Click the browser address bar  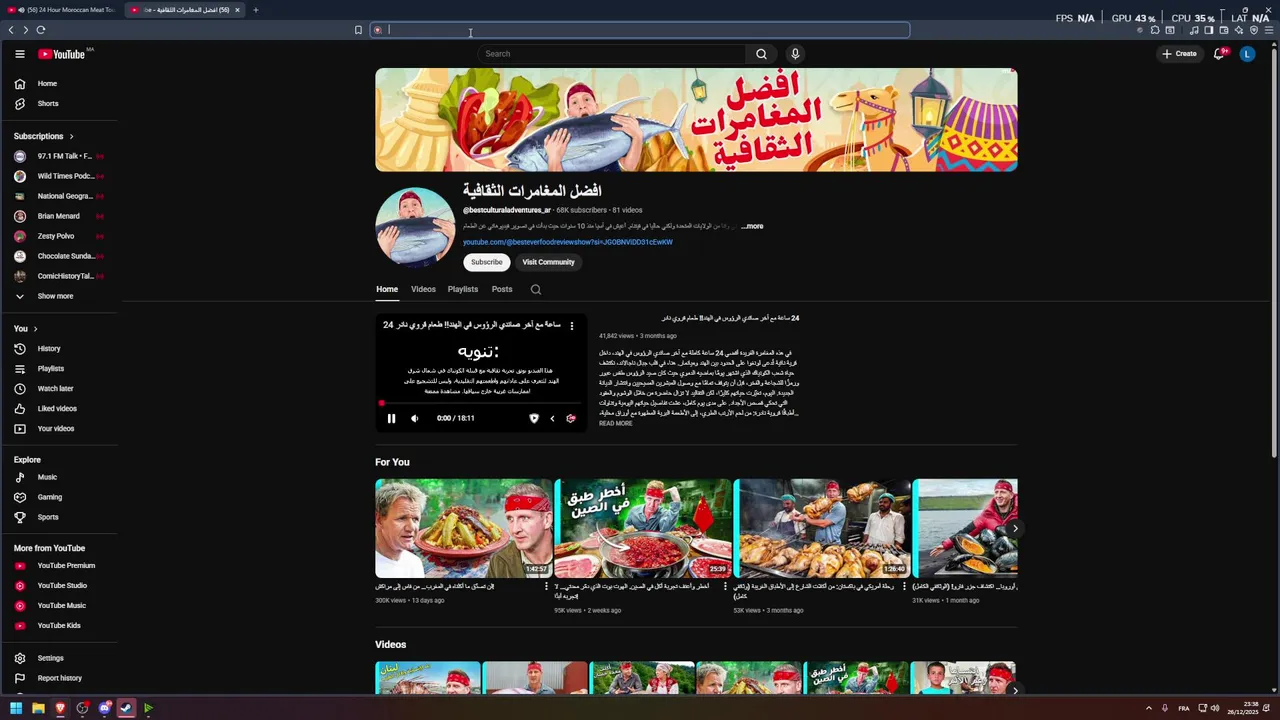[x=640, y=30]
